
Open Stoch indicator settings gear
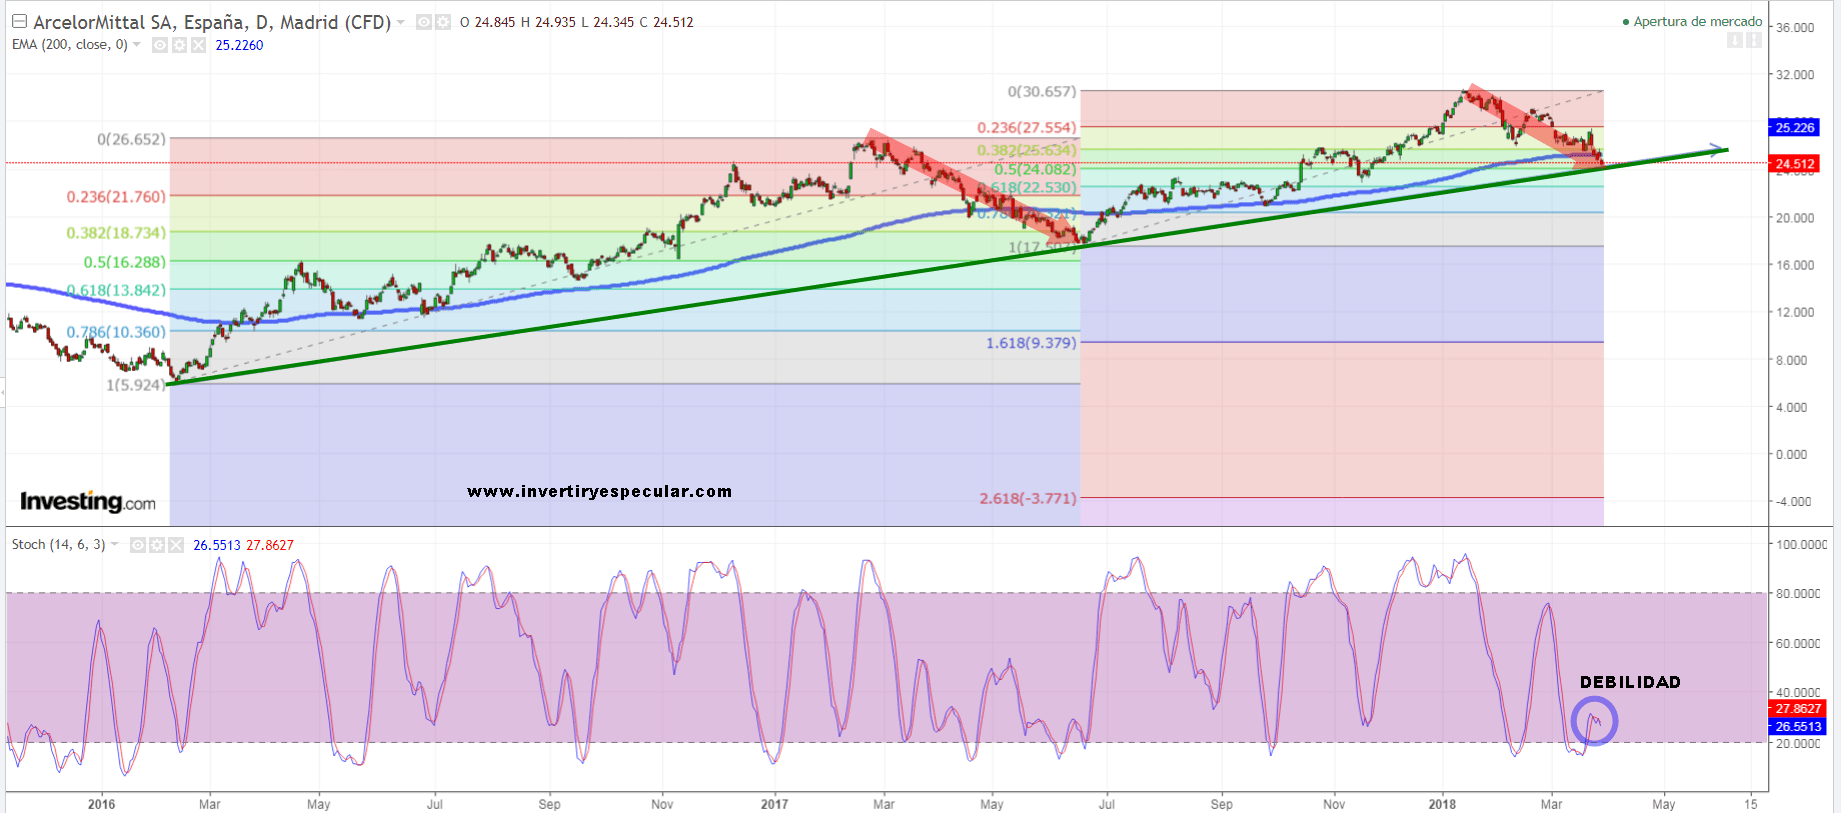point(157,545)
